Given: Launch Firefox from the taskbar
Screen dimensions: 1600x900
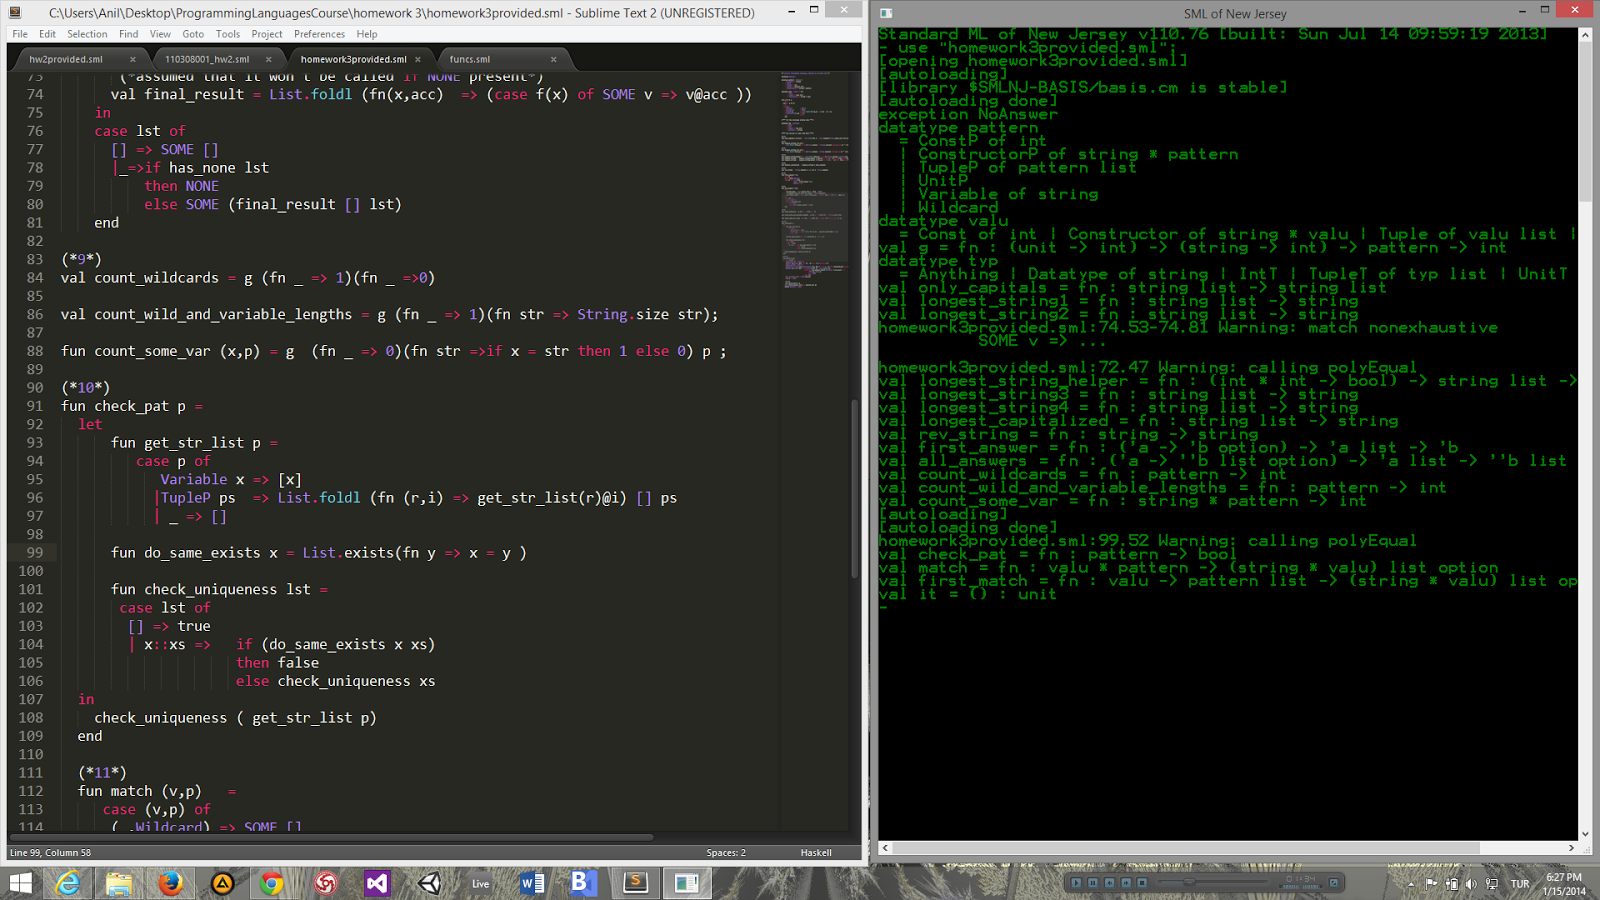Looking at the screenshot, I should [x=171, y=883].
